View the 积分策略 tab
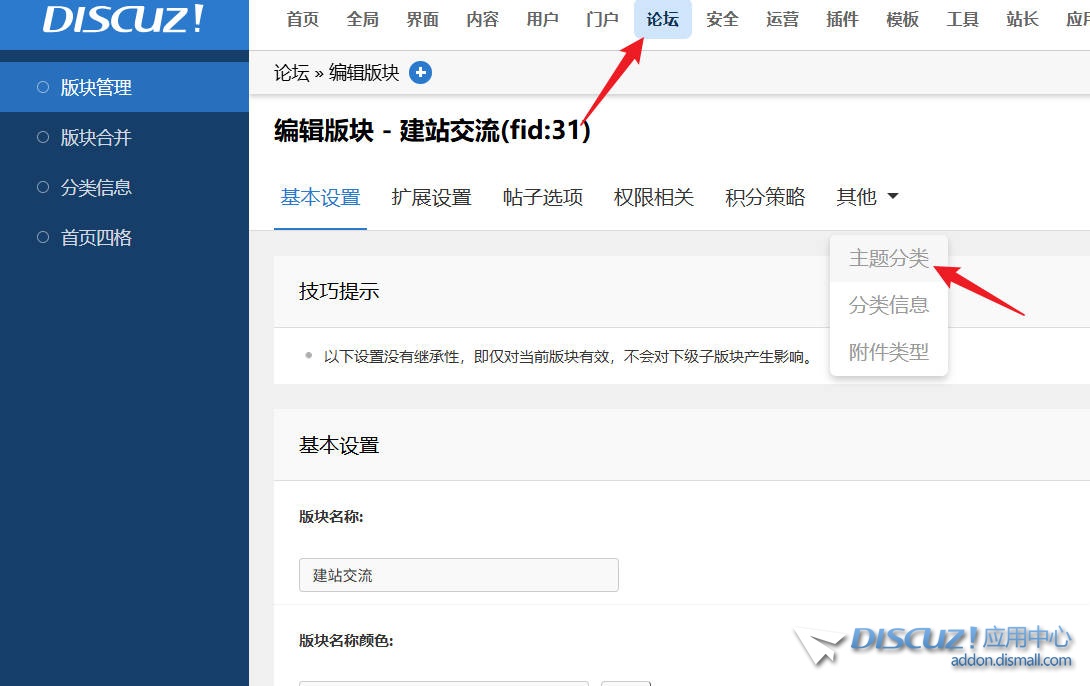This screenshot has width=1090, height=686. 764,197
